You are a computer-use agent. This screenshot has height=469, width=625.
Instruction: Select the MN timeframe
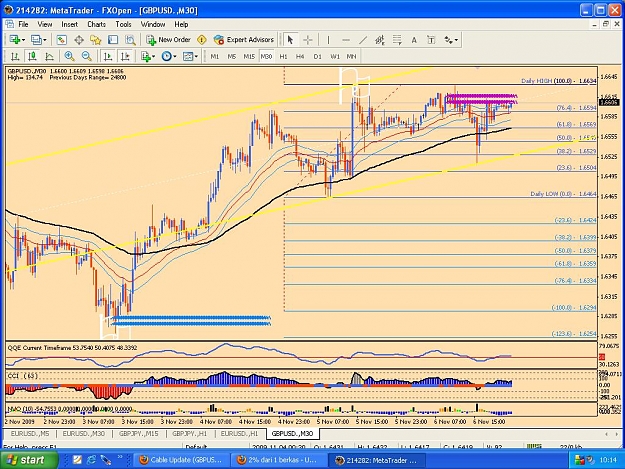click(x=351, y=57)
